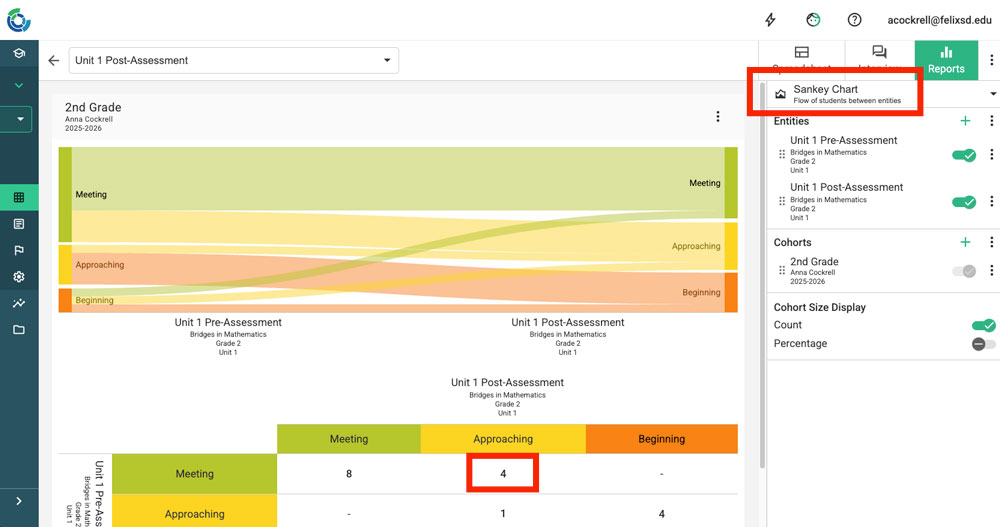1000x527 pixels.
Task: Toggle off Unit 1 Post-Assessment entity
Action: point(964,202)
